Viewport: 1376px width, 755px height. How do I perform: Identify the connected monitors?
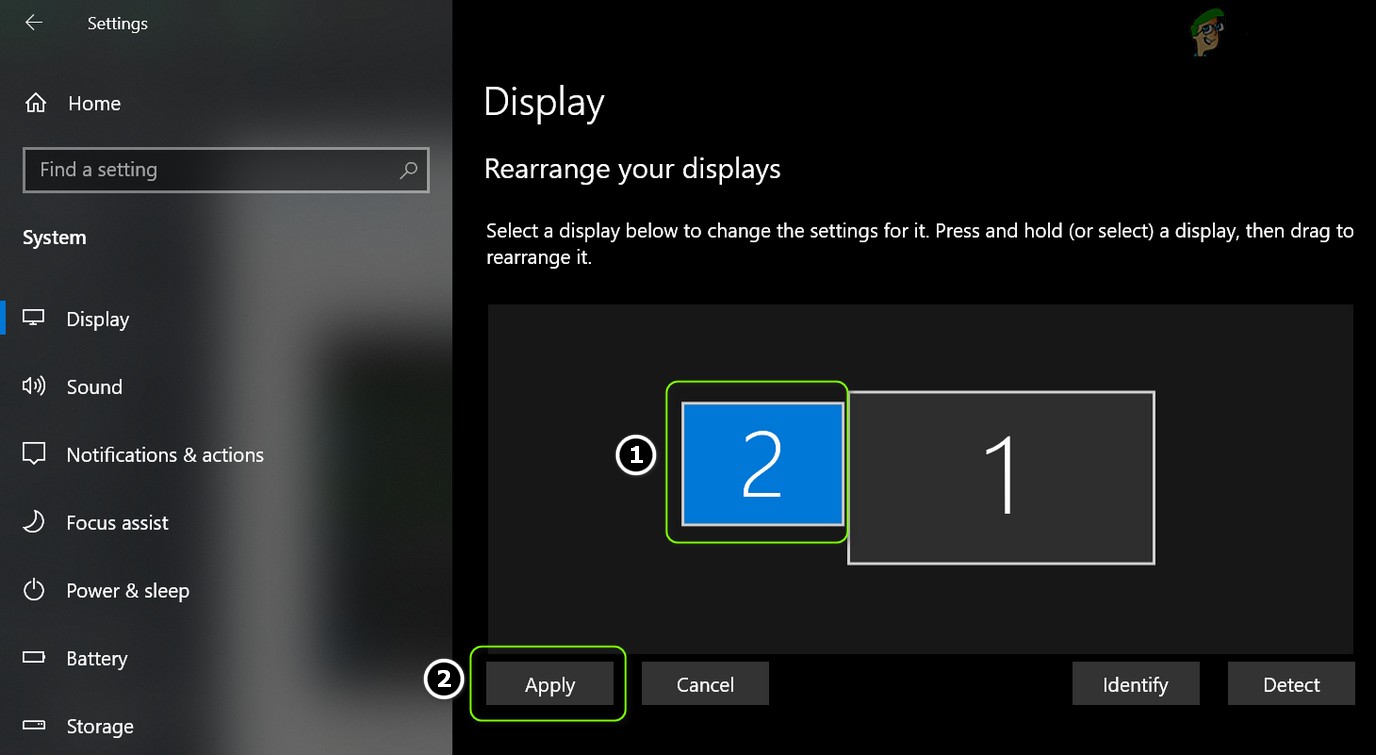click(1135, 684)
